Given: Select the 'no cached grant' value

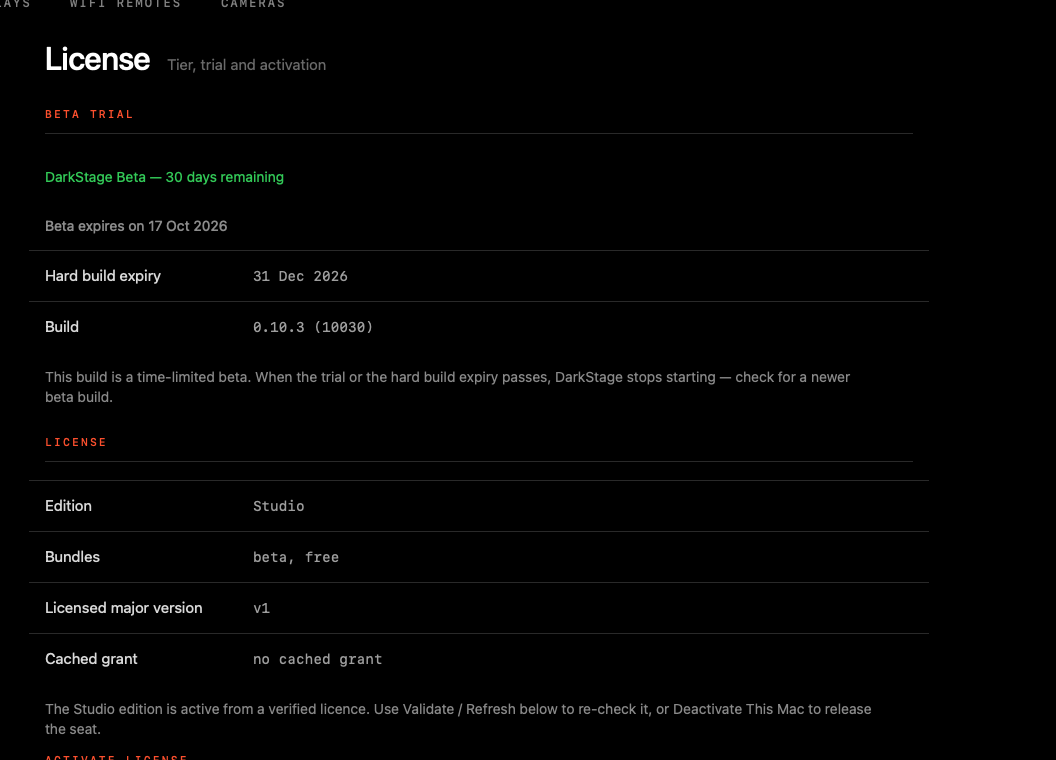Looking at the screenshot, I should click(x=318, y=659).
